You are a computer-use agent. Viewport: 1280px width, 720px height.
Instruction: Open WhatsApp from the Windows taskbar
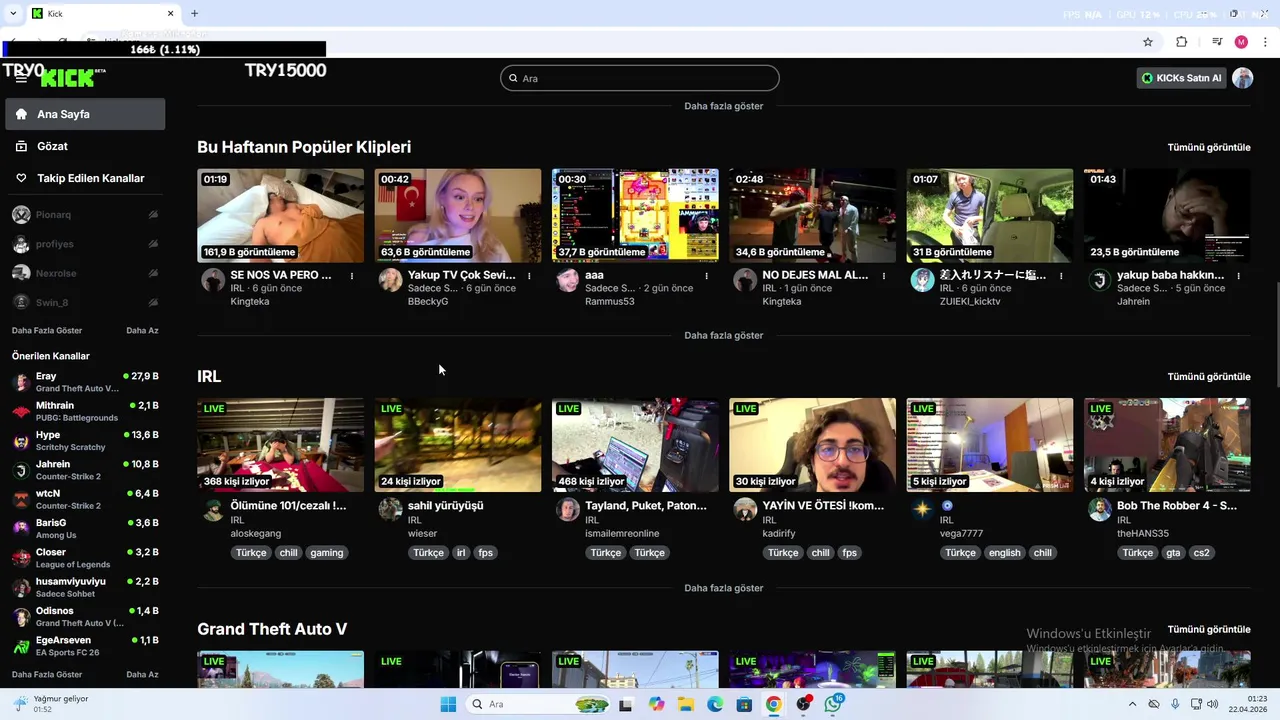[x=833, y=704]
